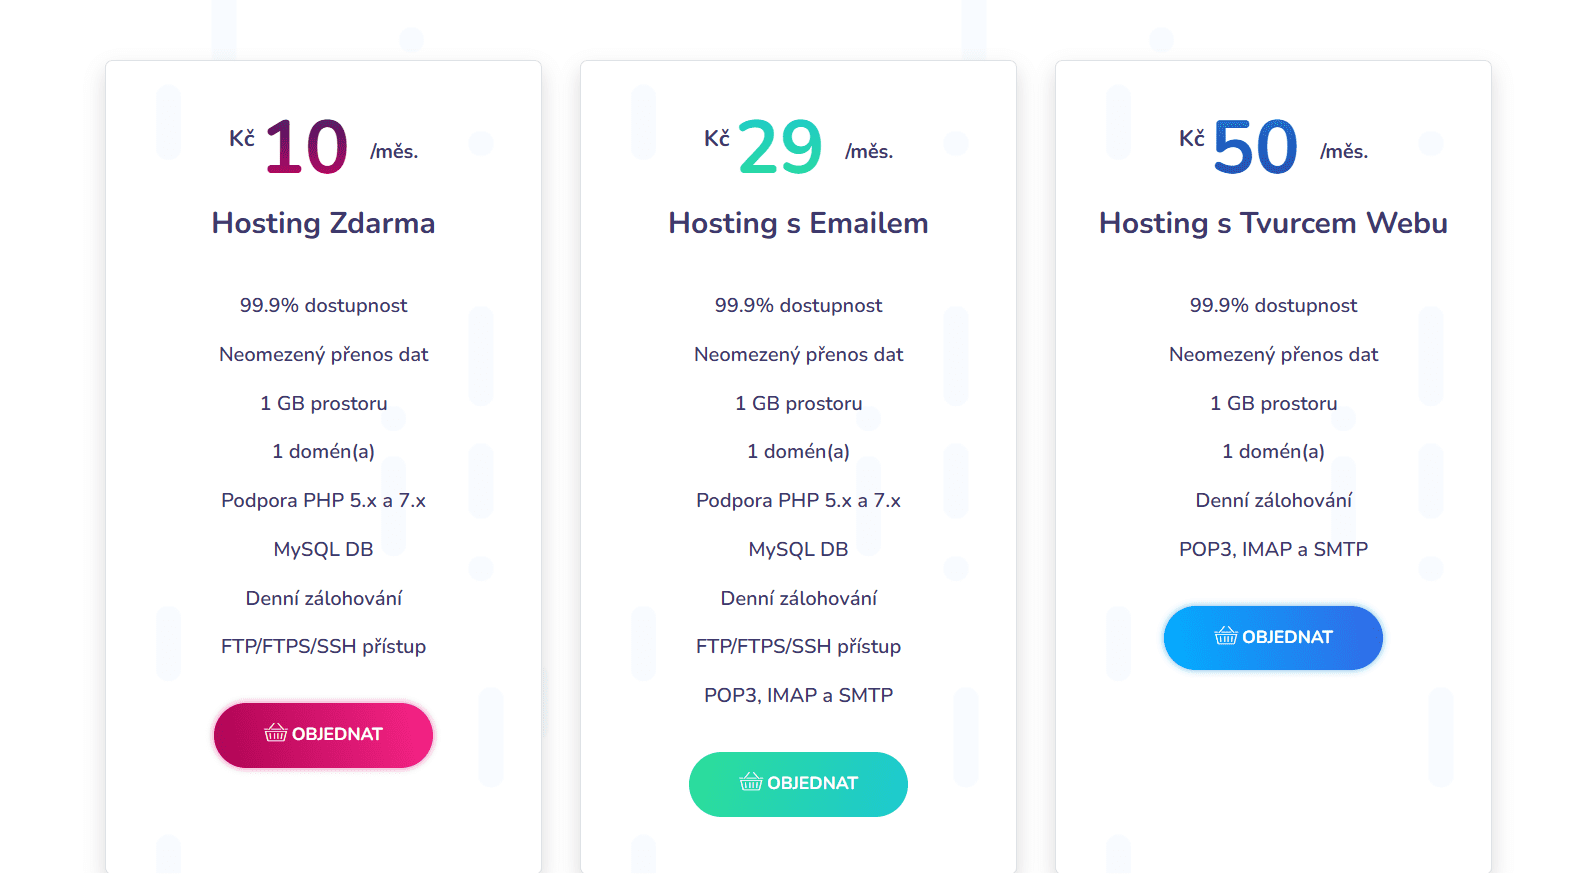Click POP3, IMAP a SMTP in the Emailem card
This screenshot has height=874, width=1590.
(798, 696)
